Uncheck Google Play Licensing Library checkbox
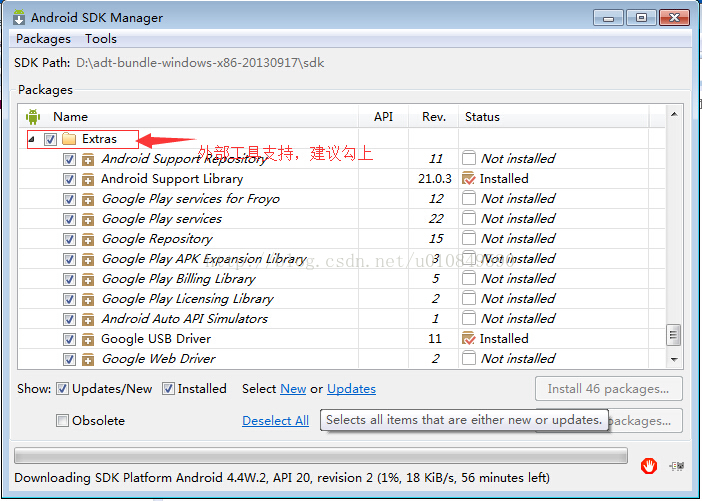The height and width of the screenshot is (501, 702). tap(69, 299)
